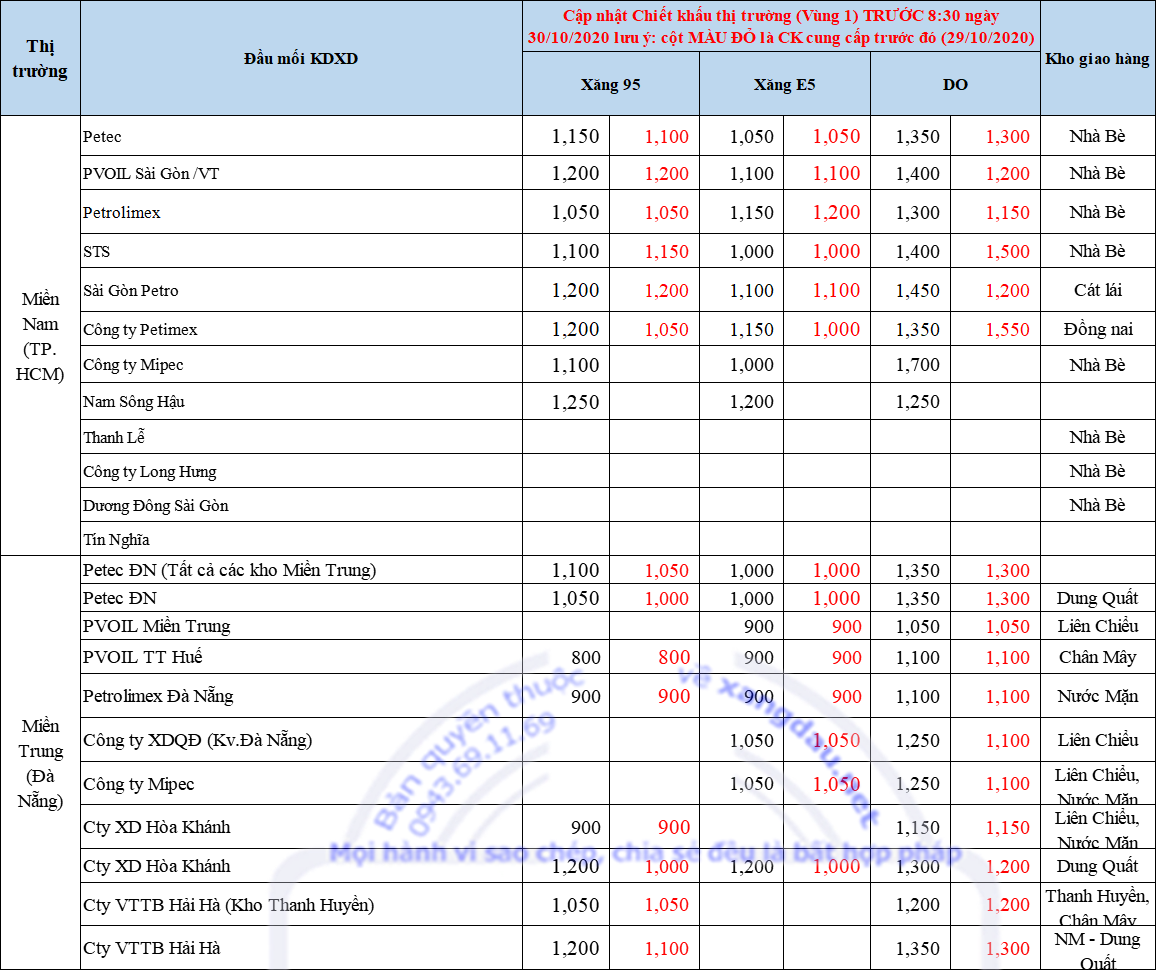Click the 'Petrolimex' name cell
This screenshot has height=970, width=1156.
301,212
